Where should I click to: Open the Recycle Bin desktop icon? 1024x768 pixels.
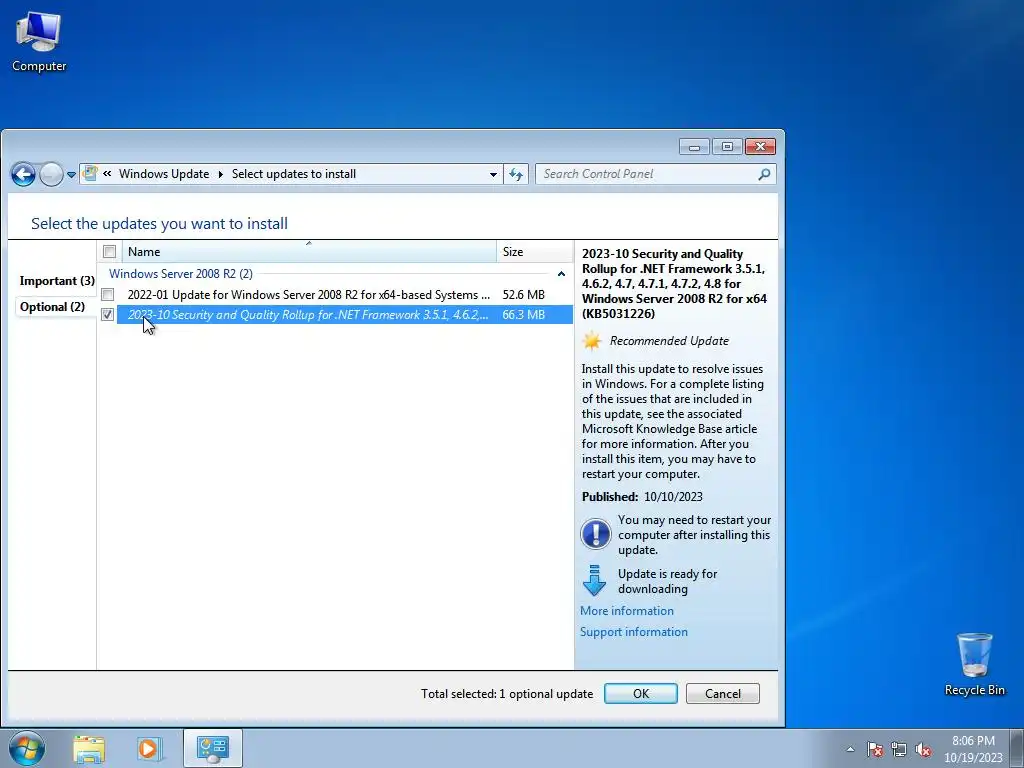974,664
